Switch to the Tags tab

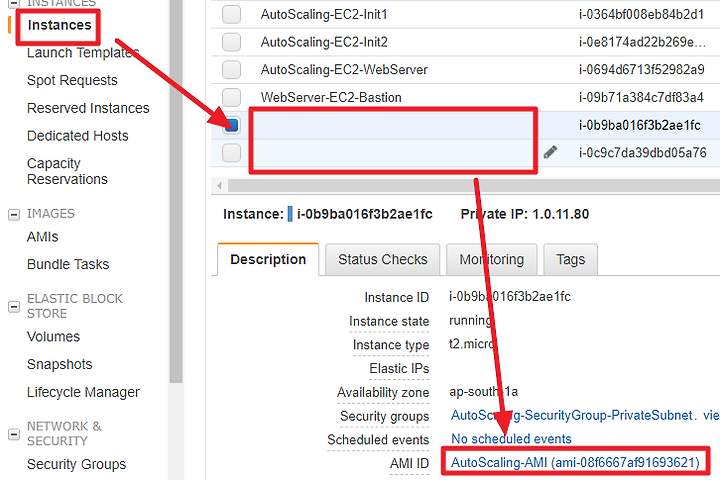(x=571, y=260)
